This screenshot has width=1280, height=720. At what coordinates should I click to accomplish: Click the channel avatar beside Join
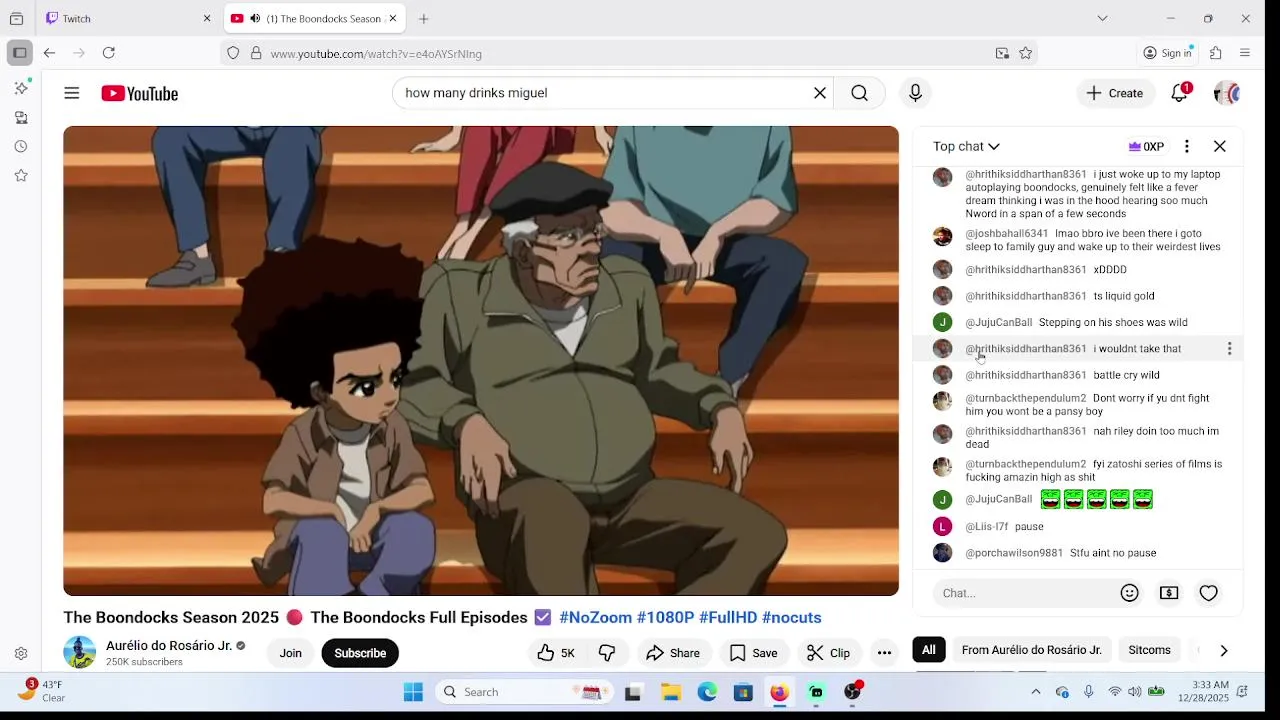(x=79, y=652)
